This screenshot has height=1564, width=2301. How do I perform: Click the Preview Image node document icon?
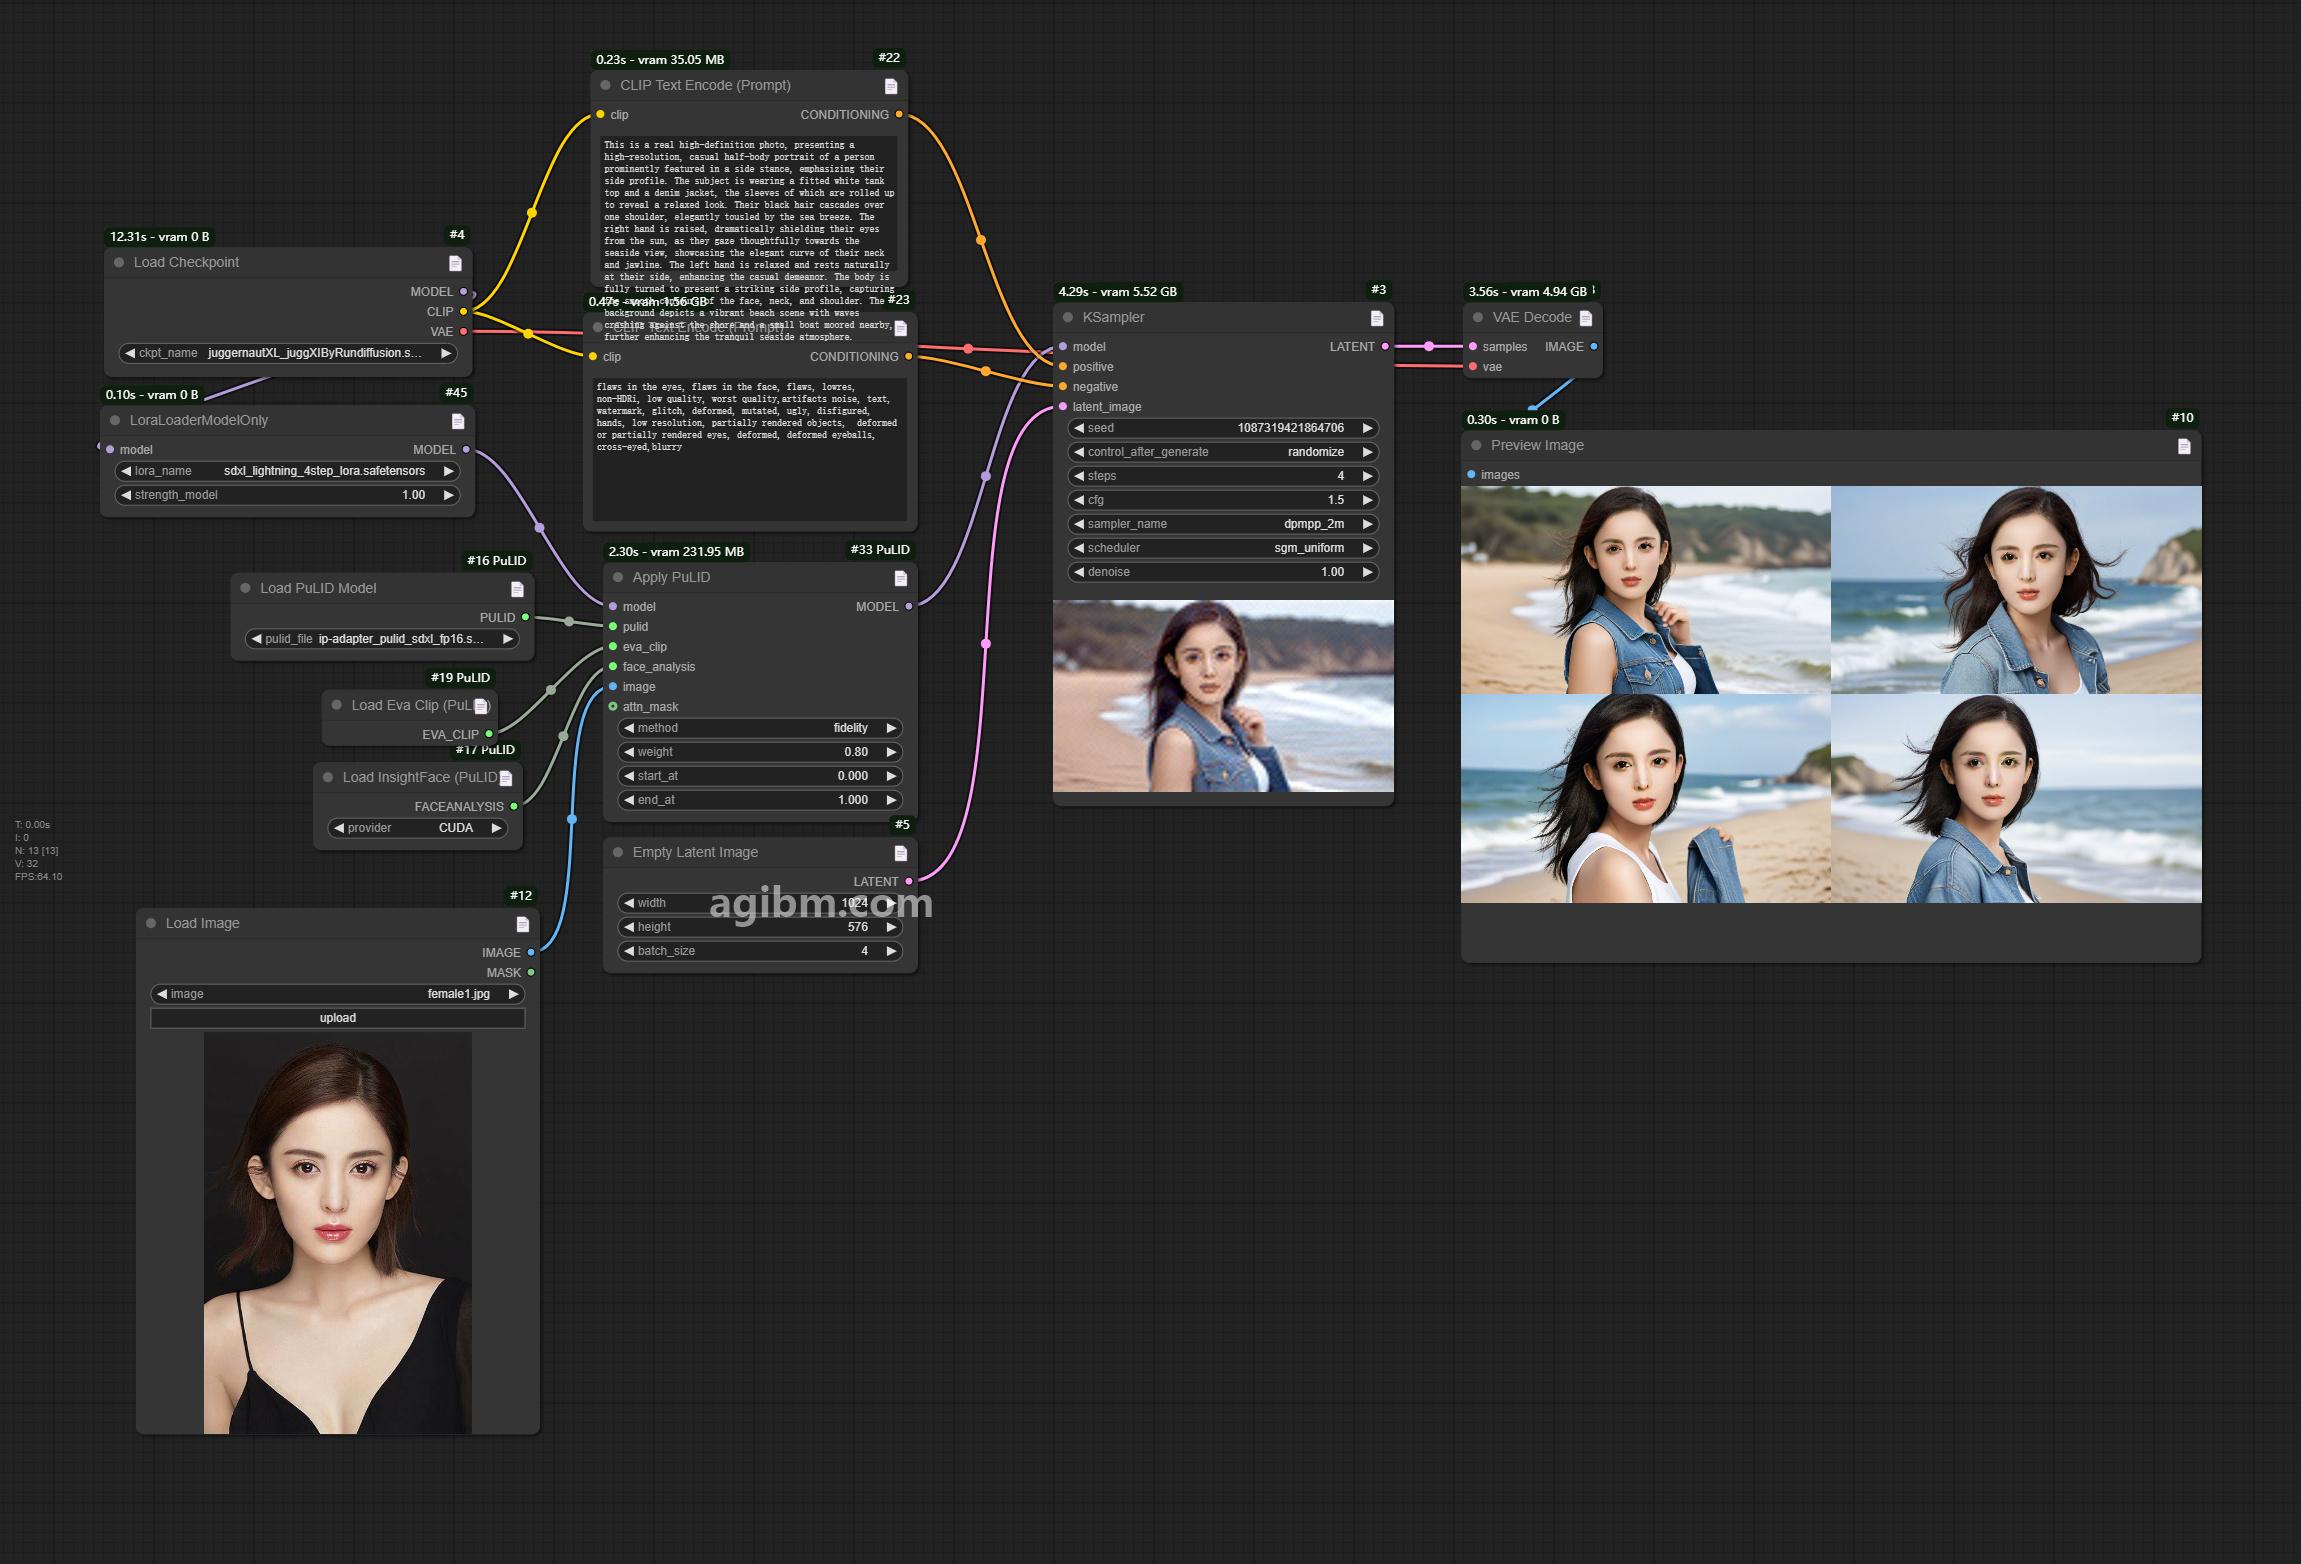(2184, 446)
